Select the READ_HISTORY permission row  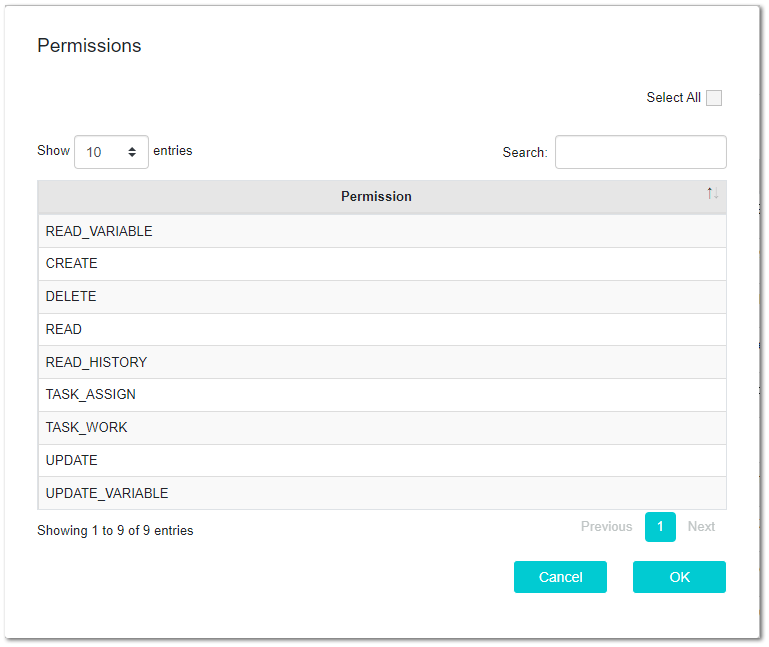click(x=382, y=362)
